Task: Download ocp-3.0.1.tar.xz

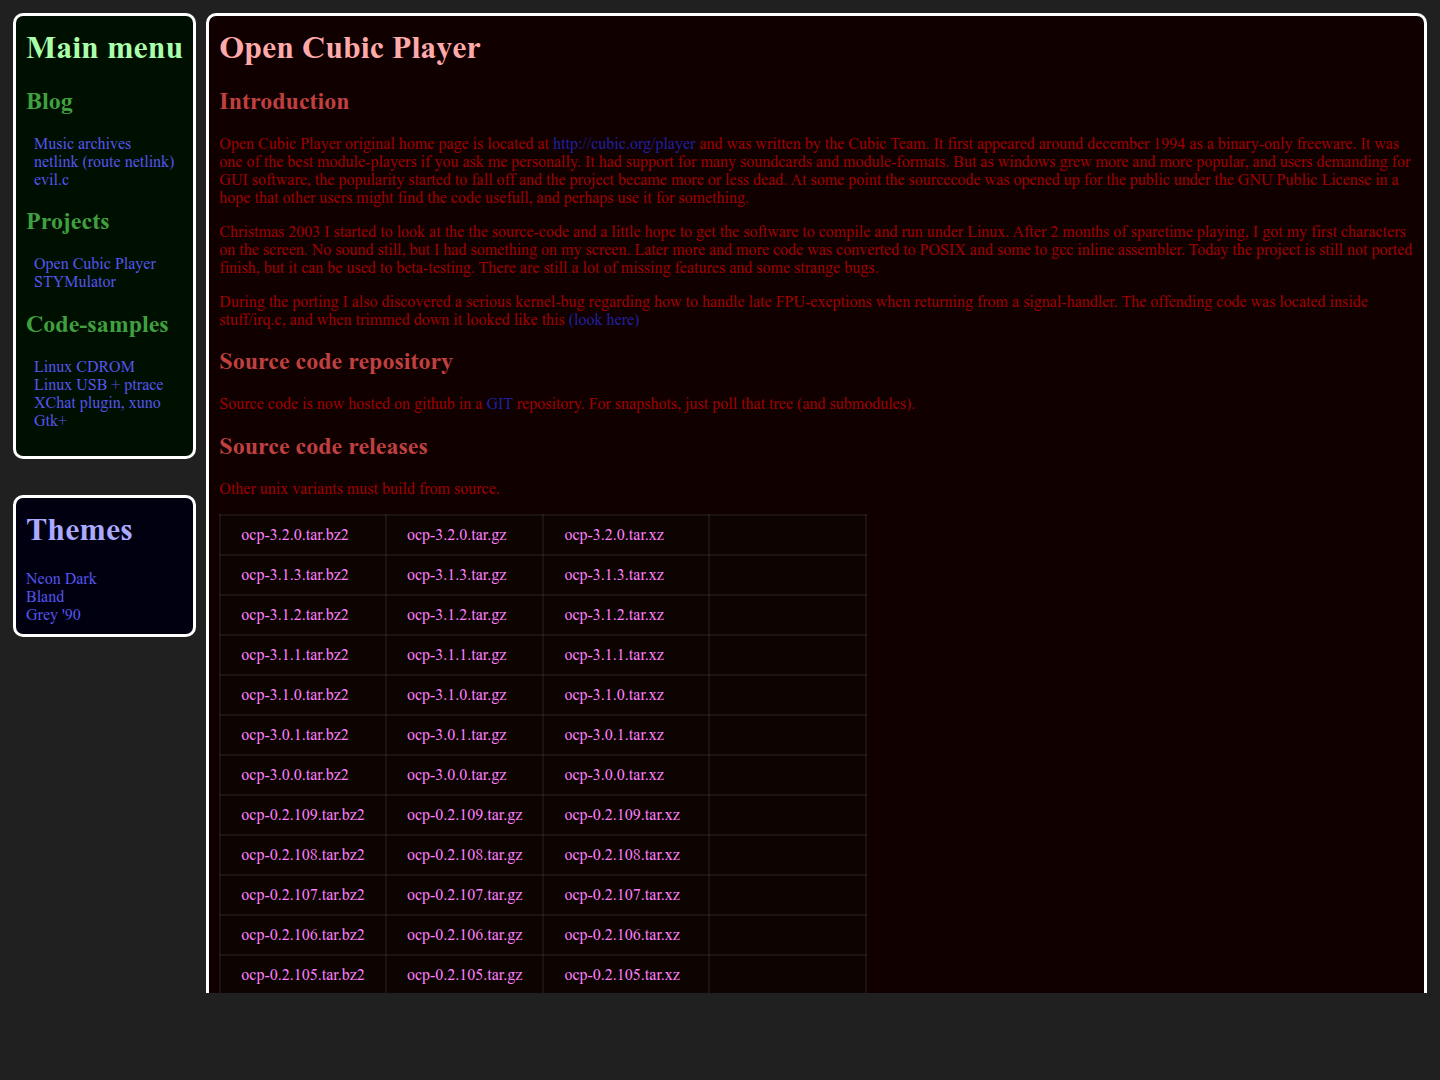Action: pyautogui.click(x=614, y=735)
